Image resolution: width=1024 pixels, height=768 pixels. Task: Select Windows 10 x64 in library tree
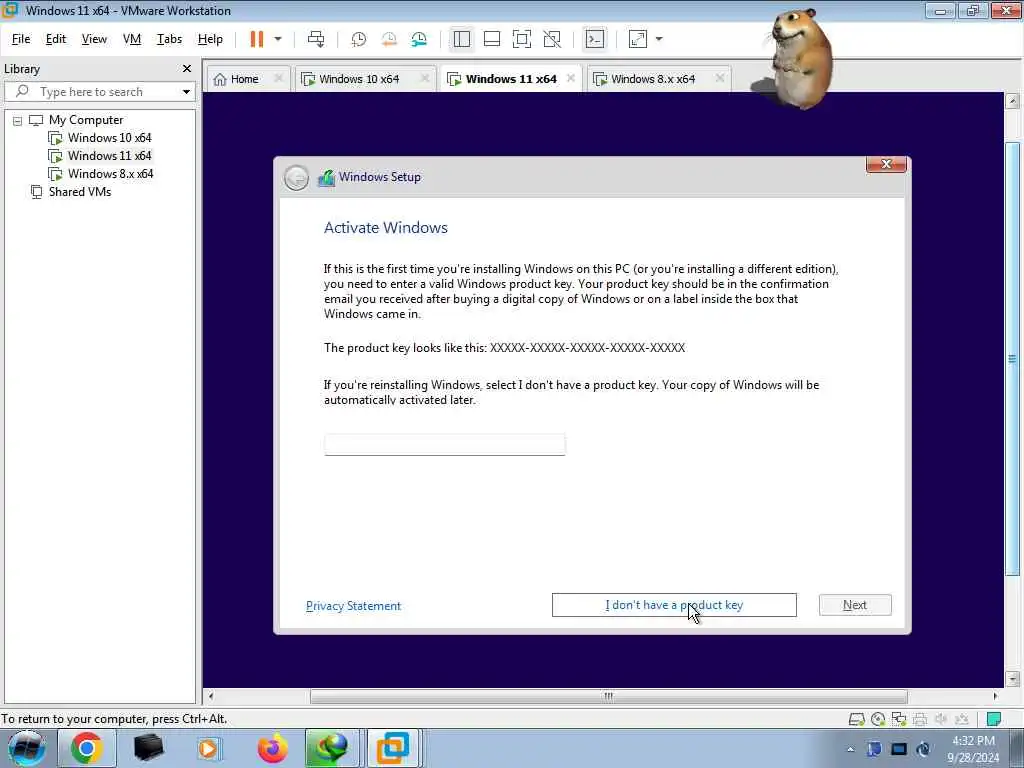[109, 138]
